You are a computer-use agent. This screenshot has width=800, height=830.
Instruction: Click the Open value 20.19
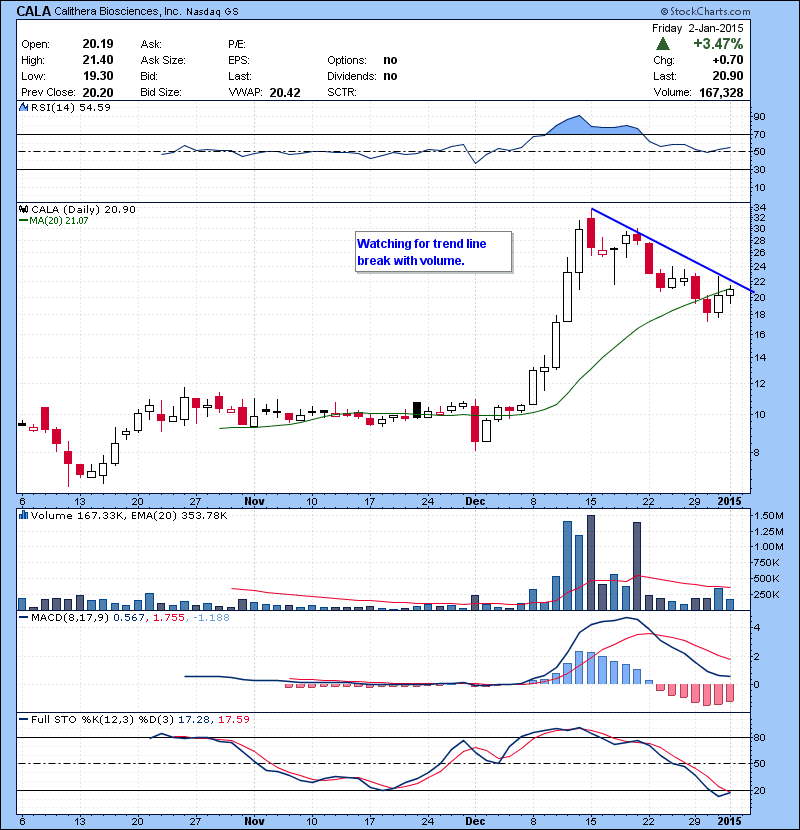click(98, 43)
